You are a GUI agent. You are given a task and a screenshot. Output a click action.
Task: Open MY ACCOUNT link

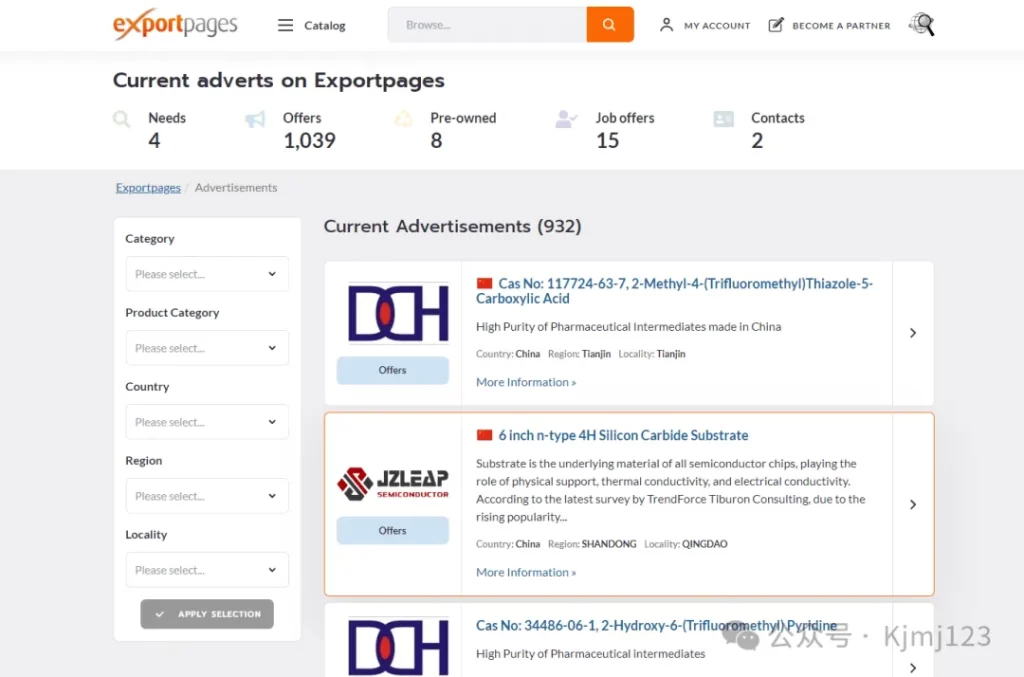717,25
